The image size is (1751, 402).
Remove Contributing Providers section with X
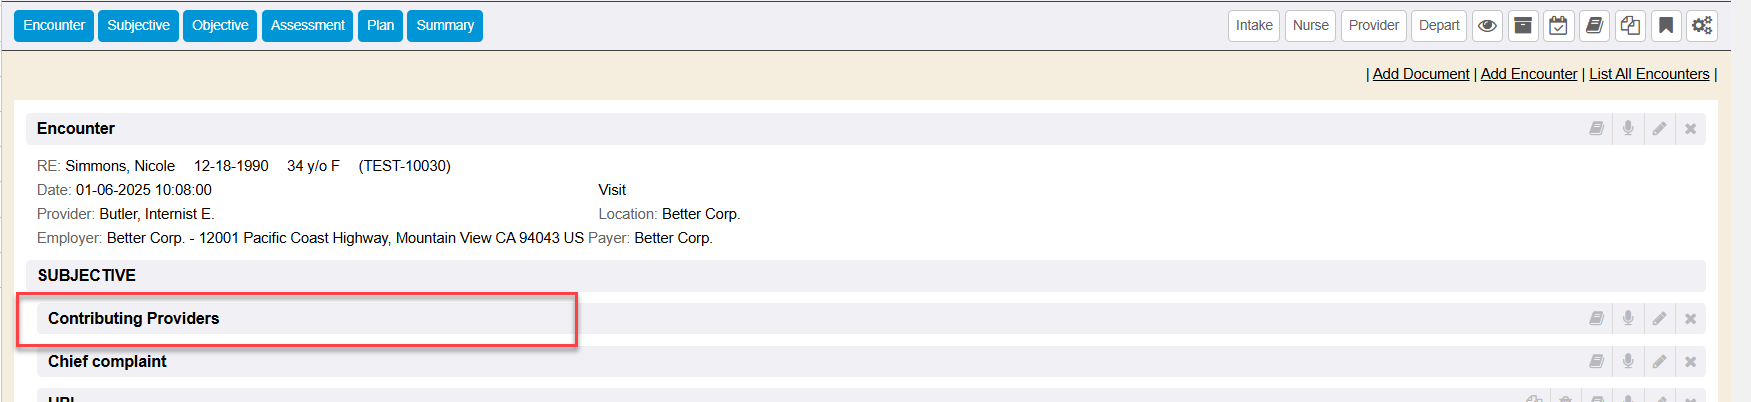(x=1690, y=319)
